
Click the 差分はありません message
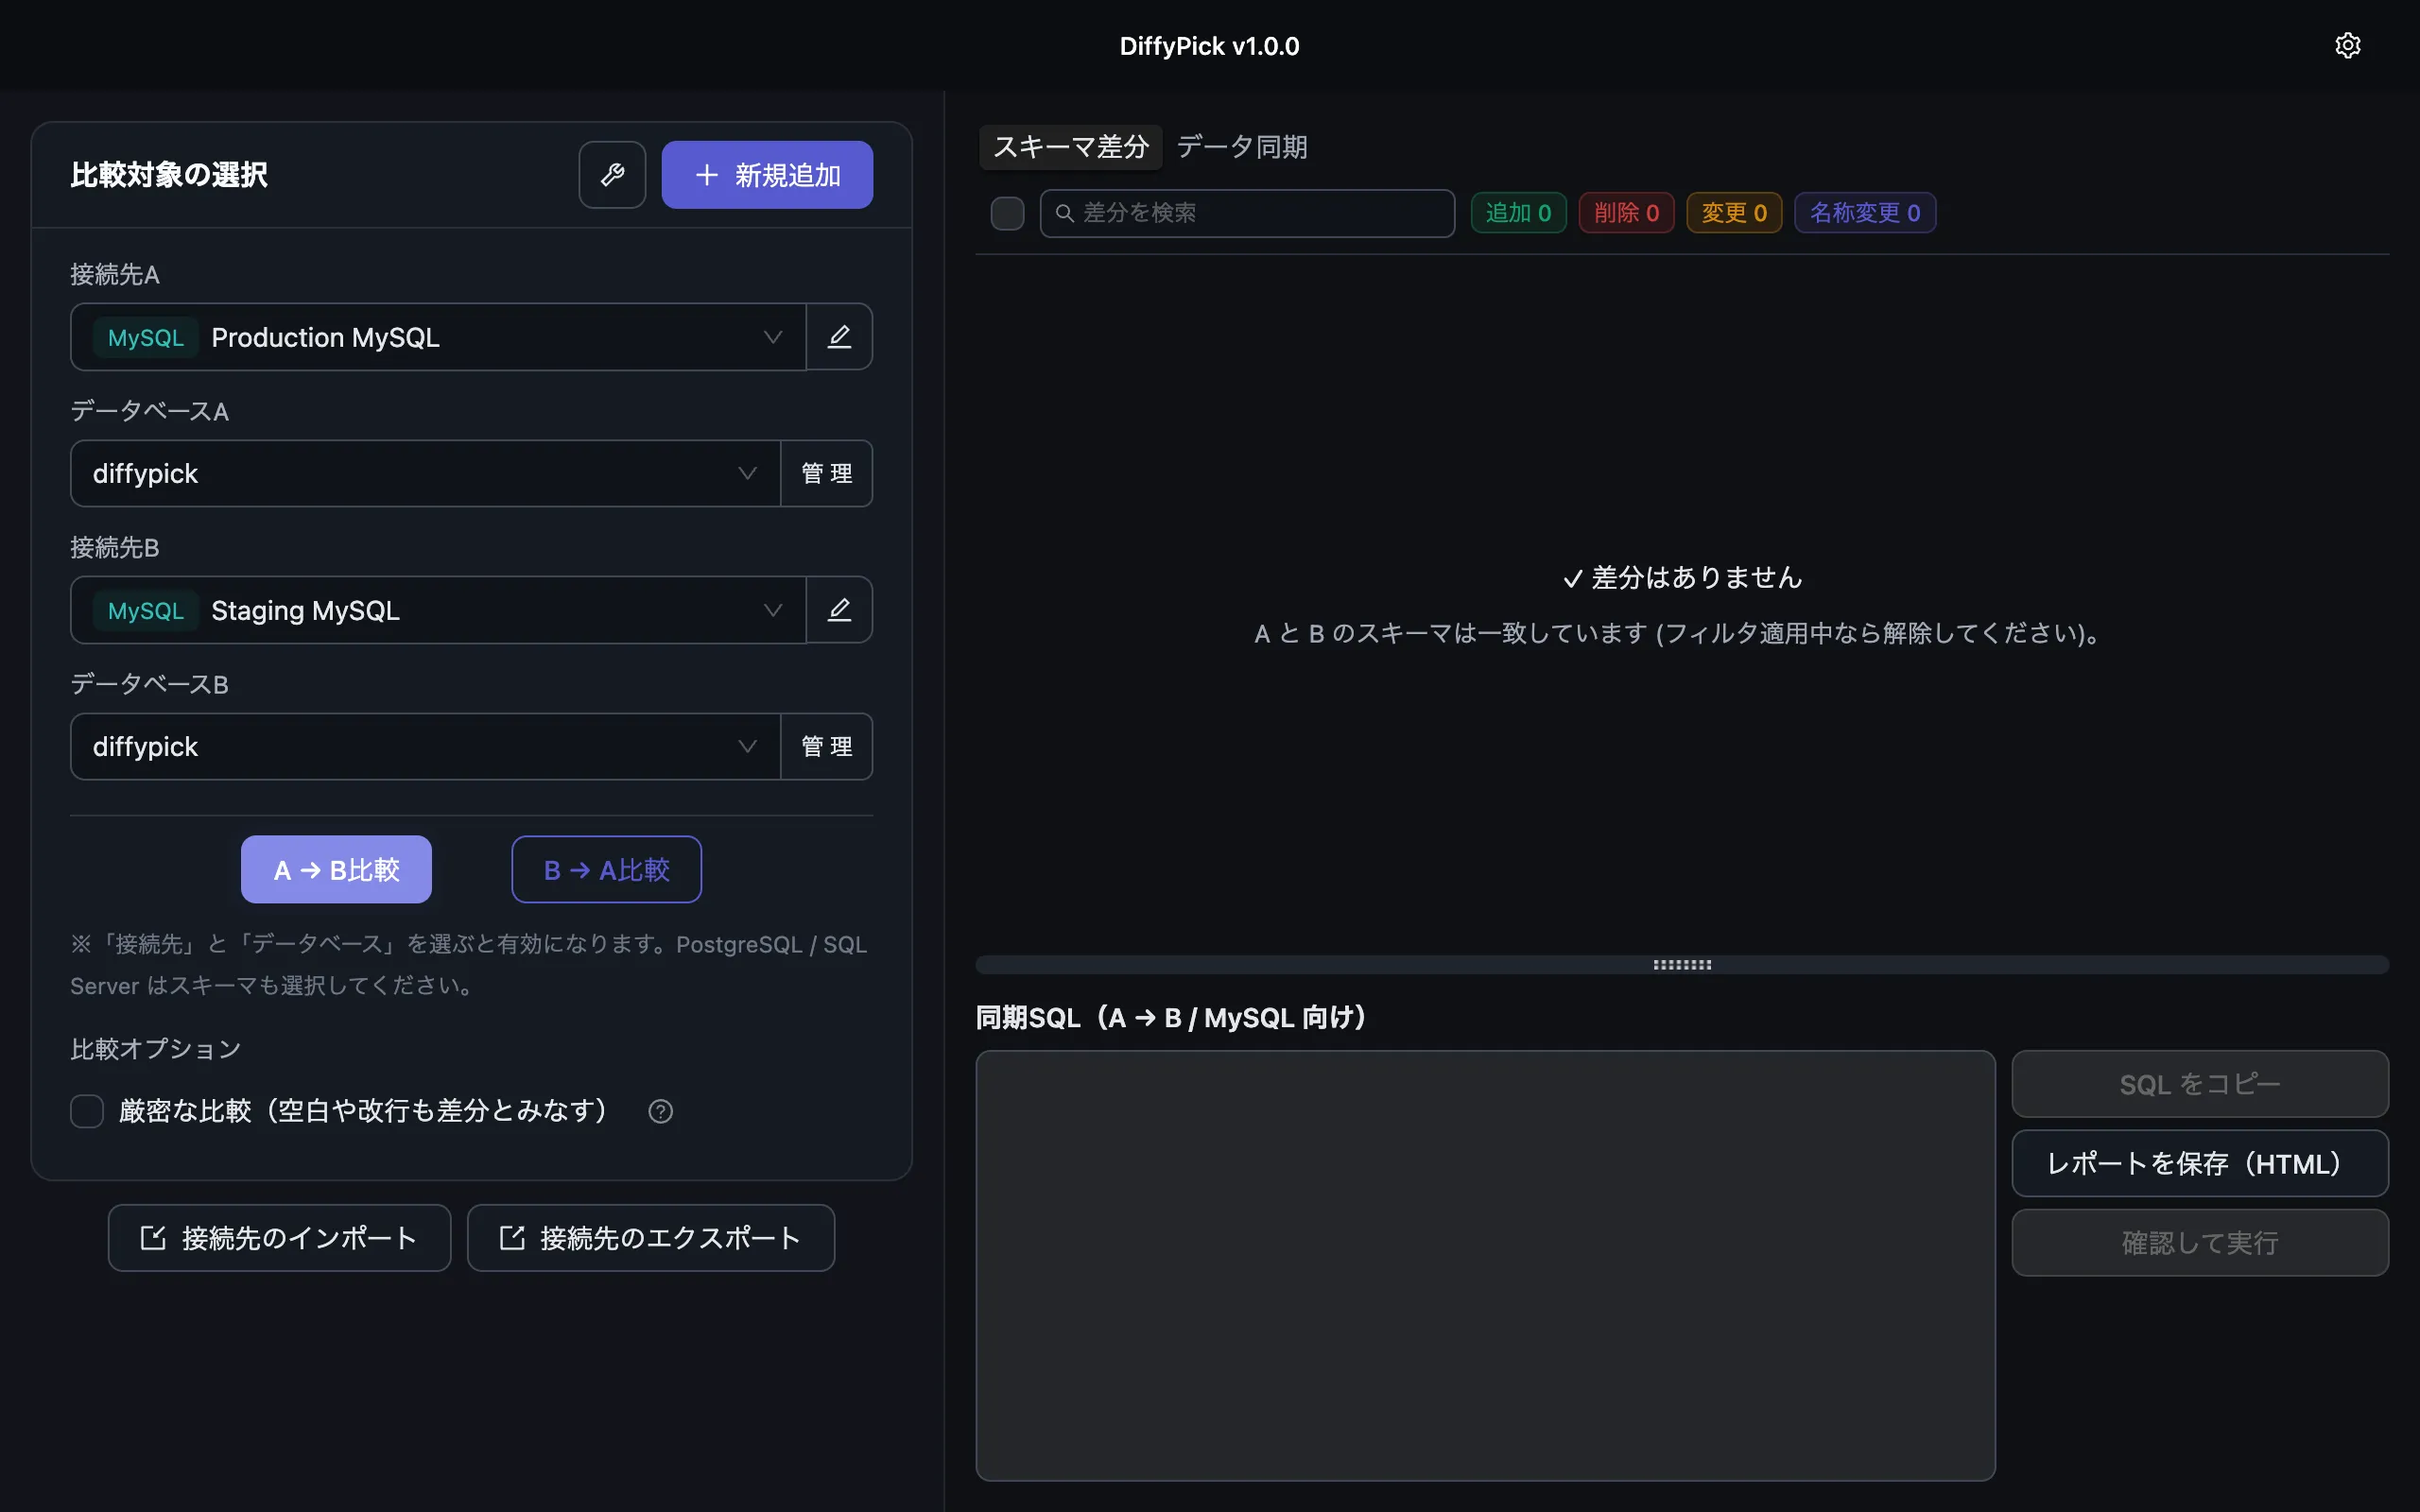(x=1682, y=577)
